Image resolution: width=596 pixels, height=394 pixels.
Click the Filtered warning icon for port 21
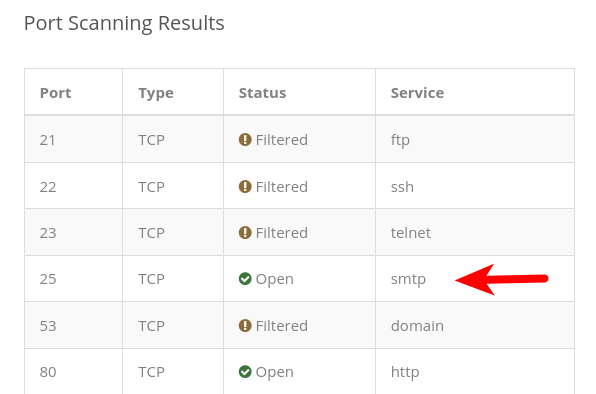[245, 140]
